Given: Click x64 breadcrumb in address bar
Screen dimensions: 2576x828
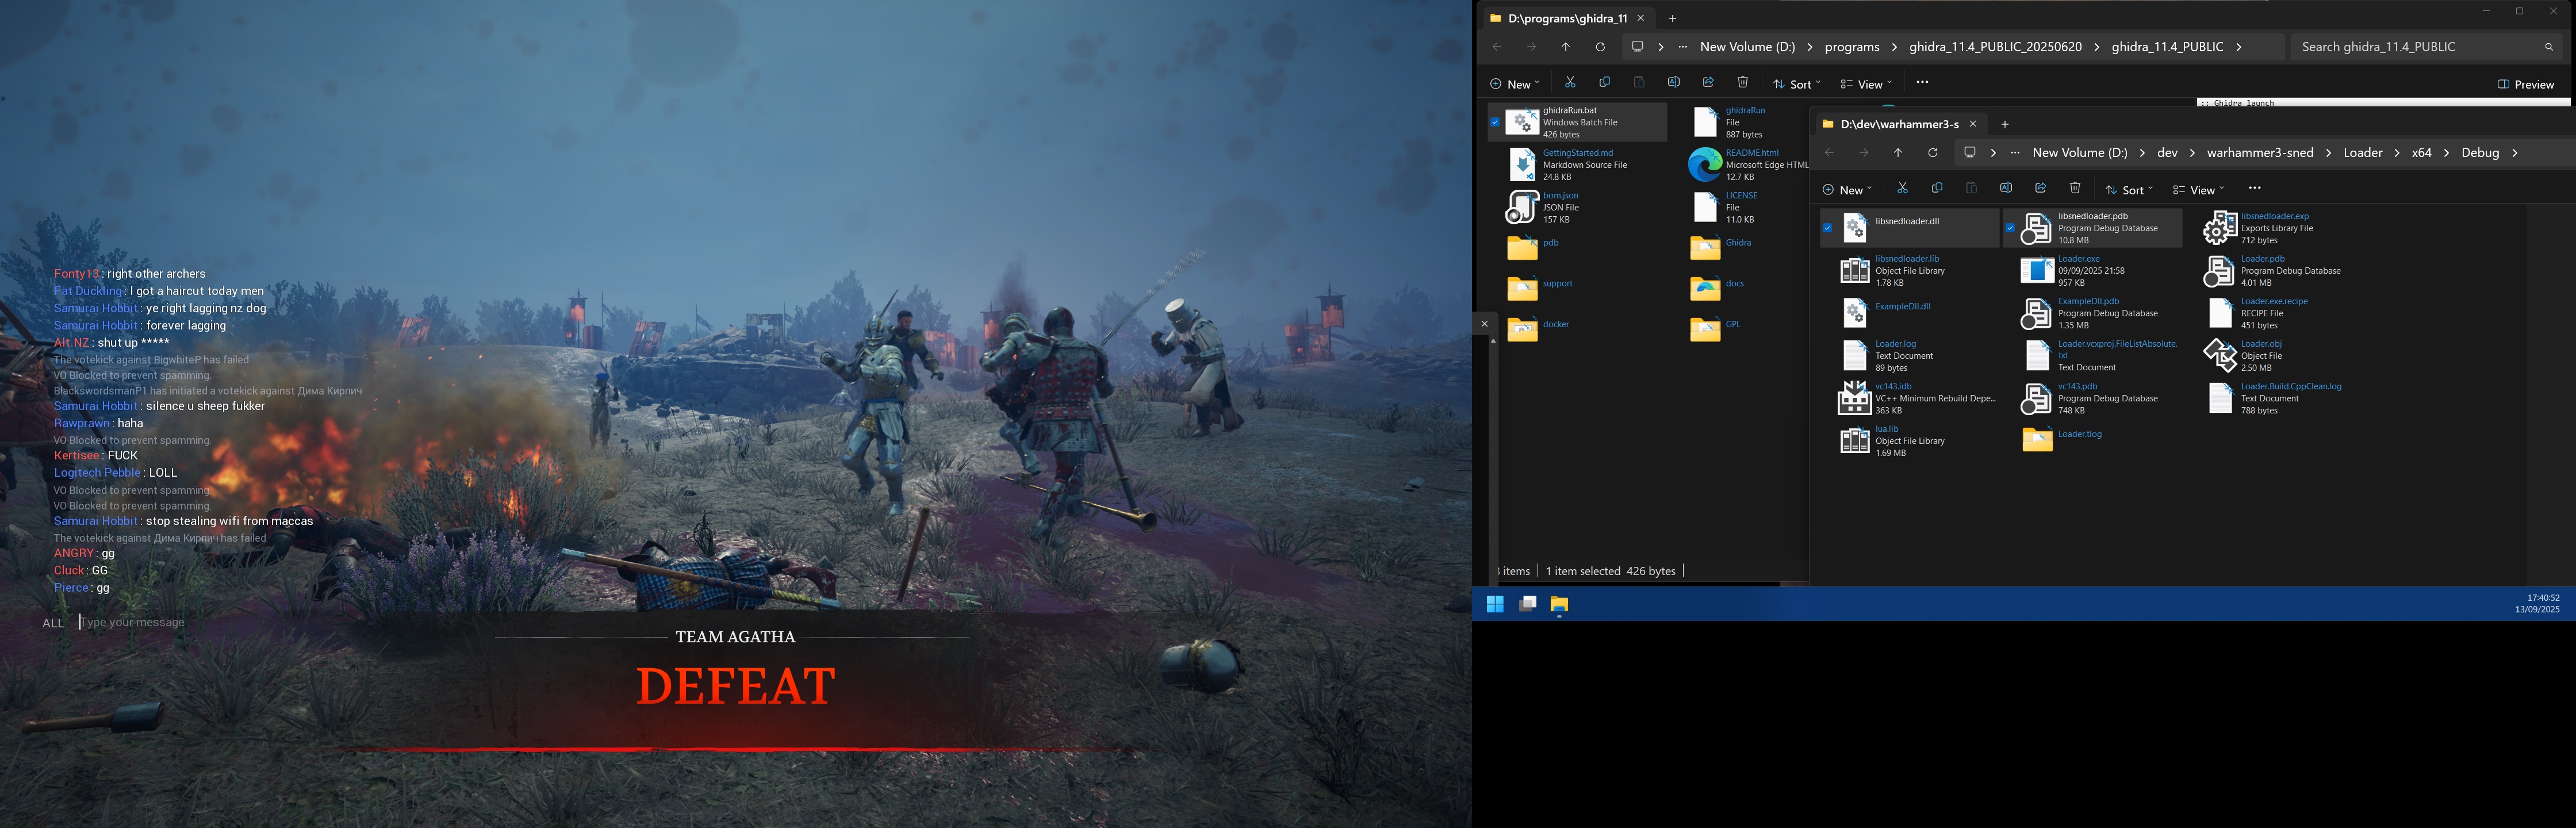Looking at the screenshot, I should [x=2421, y=153].
